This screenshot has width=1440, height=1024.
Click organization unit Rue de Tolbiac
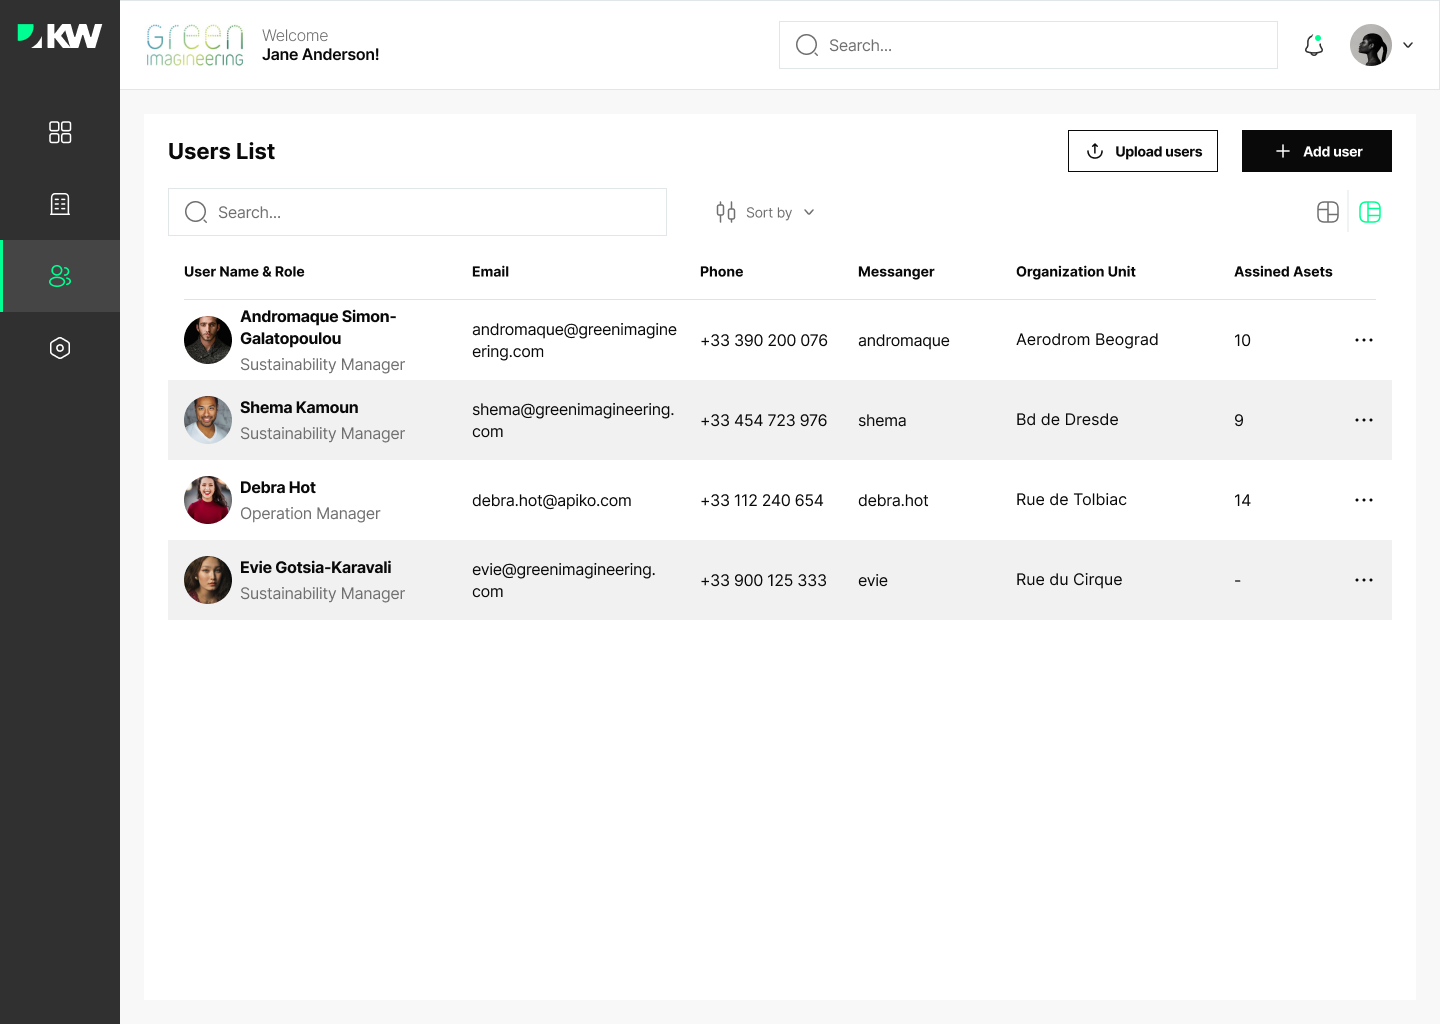(1071, 499)
